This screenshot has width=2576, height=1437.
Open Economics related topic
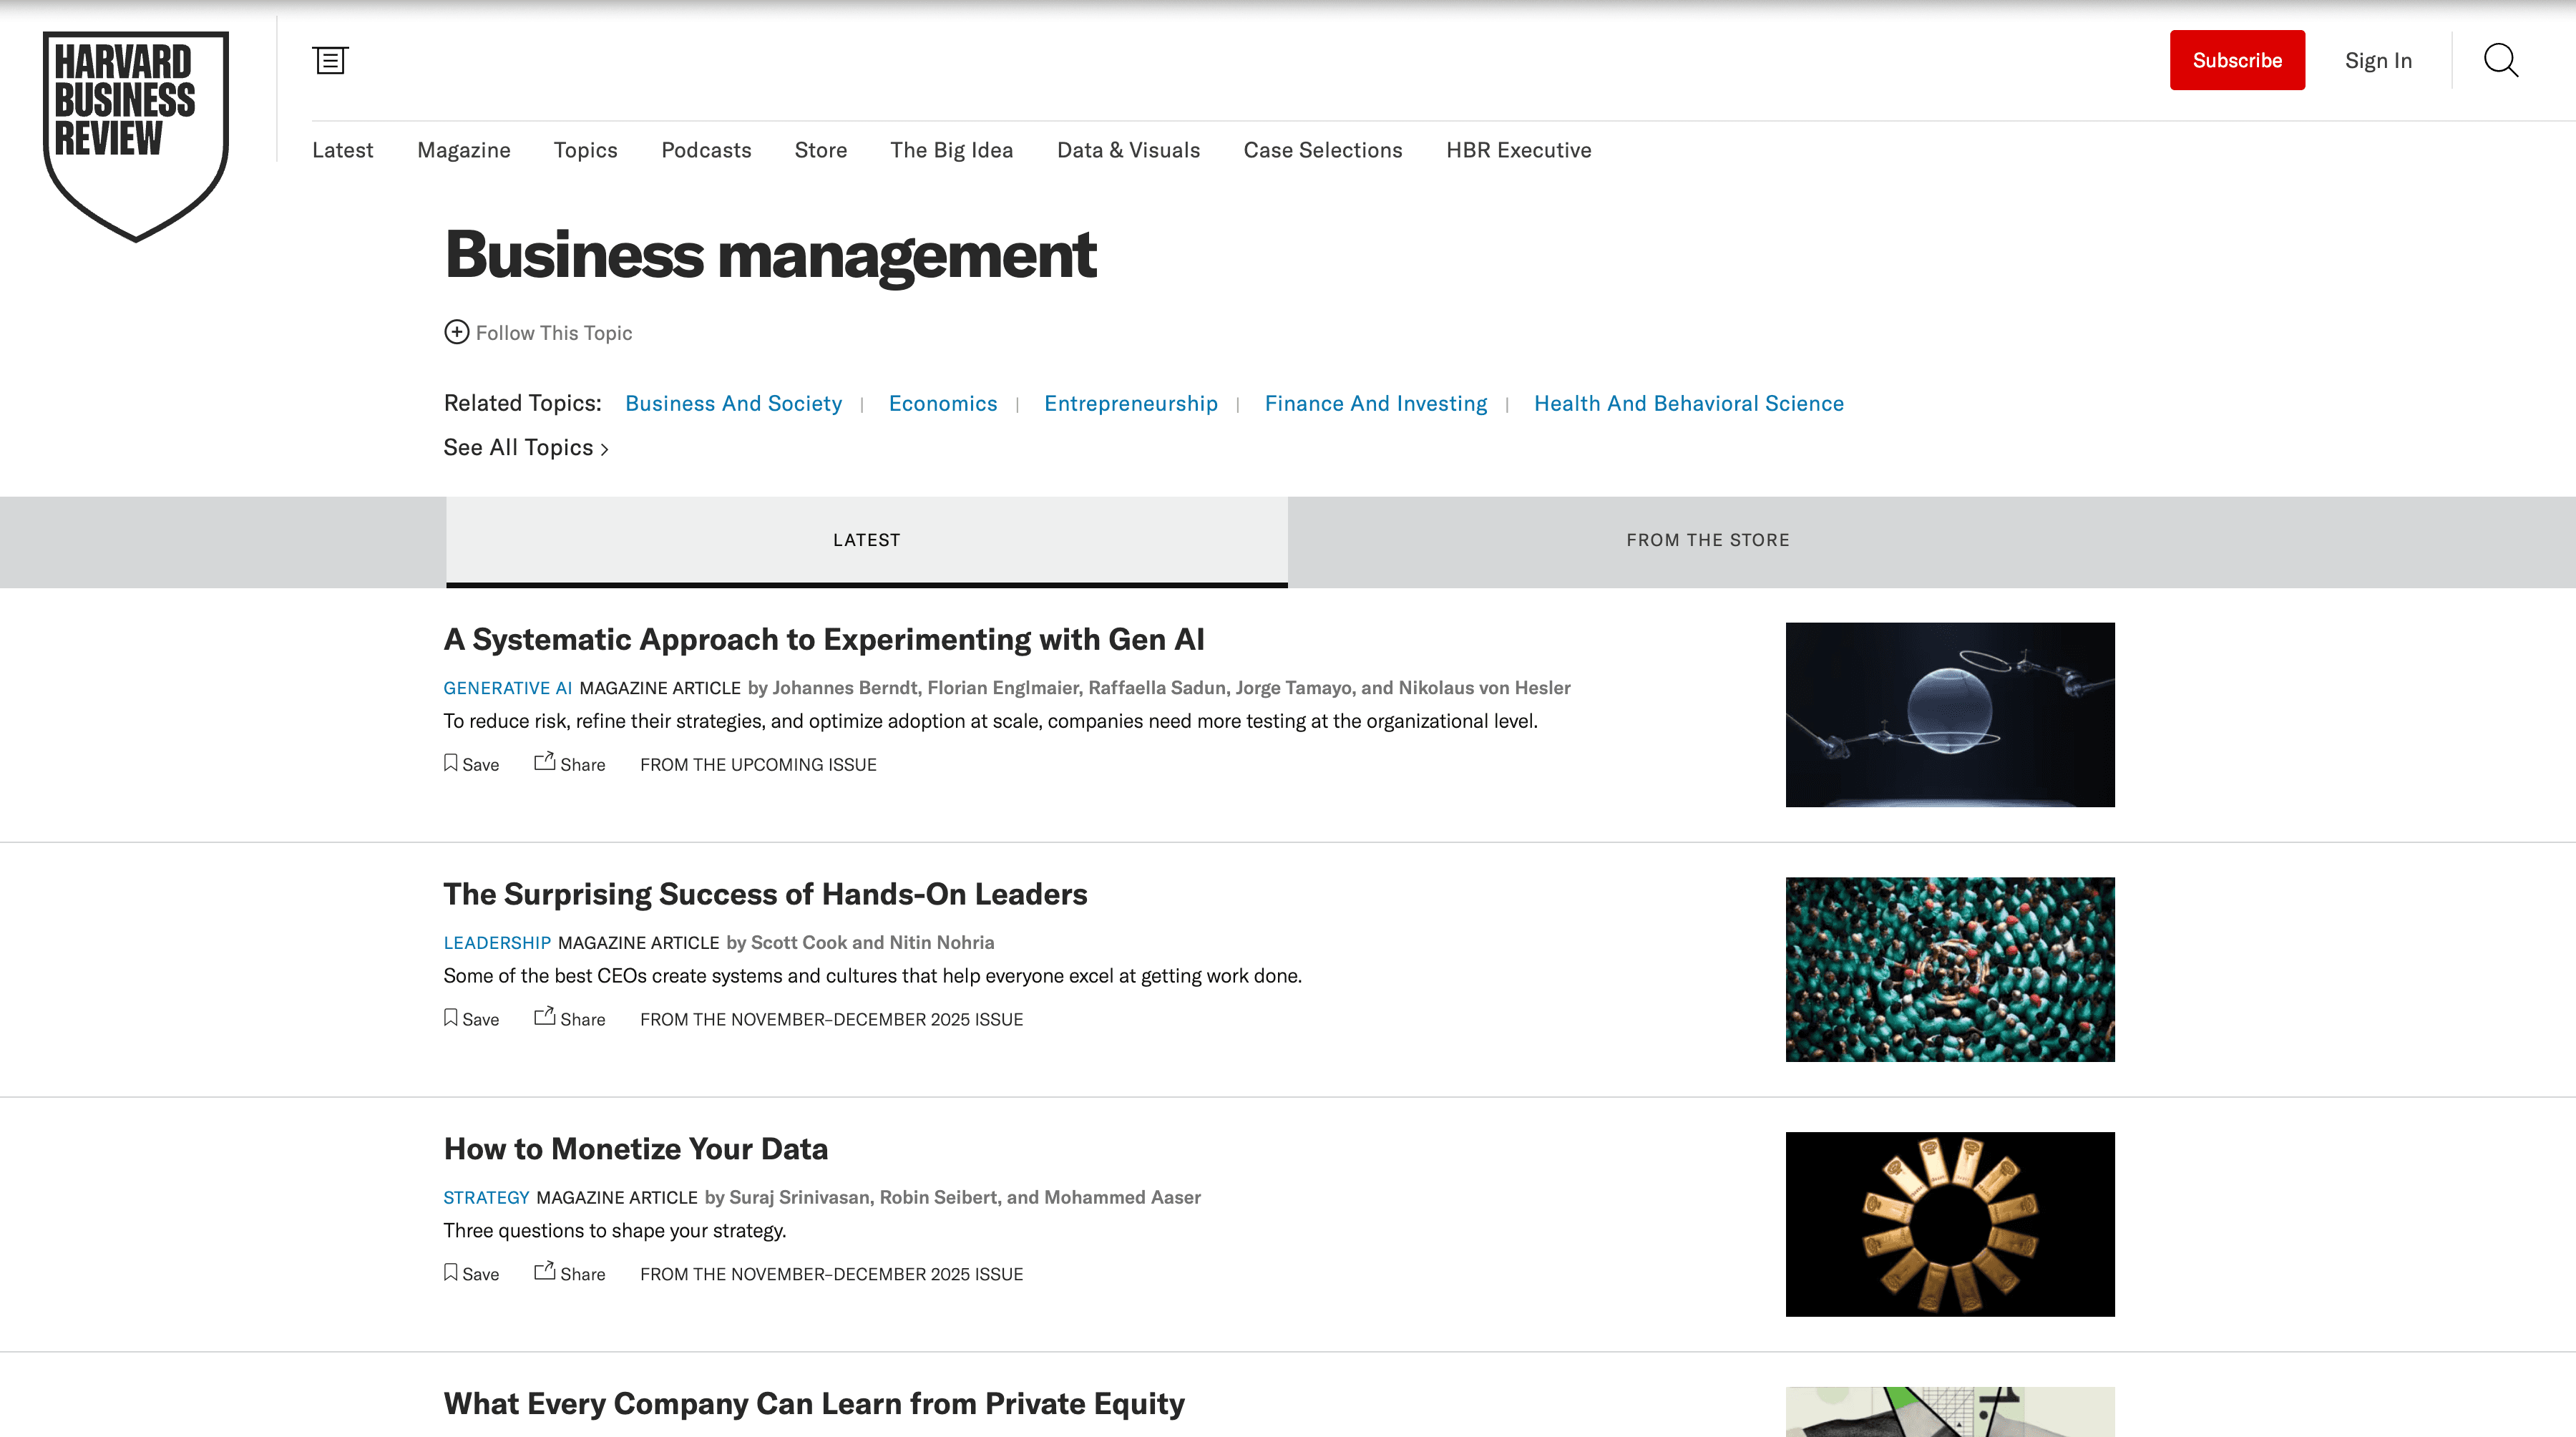[x=943, y=403]
